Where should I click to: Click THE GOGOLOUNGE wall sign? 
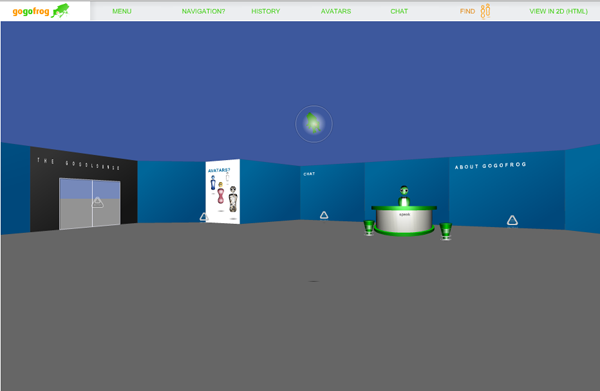click(x=78, y=164)
